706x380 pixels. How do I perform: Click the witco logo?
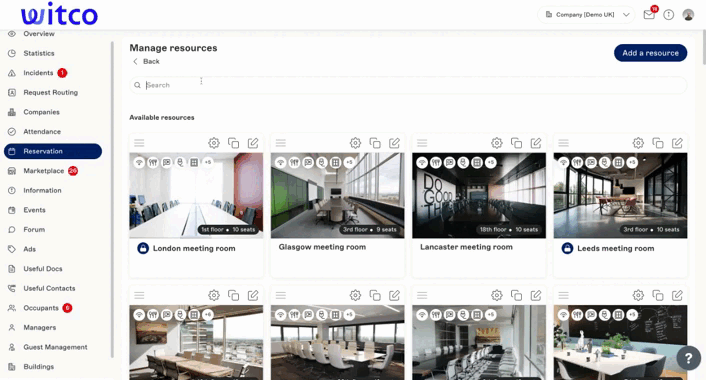click(x=59, y=15)
